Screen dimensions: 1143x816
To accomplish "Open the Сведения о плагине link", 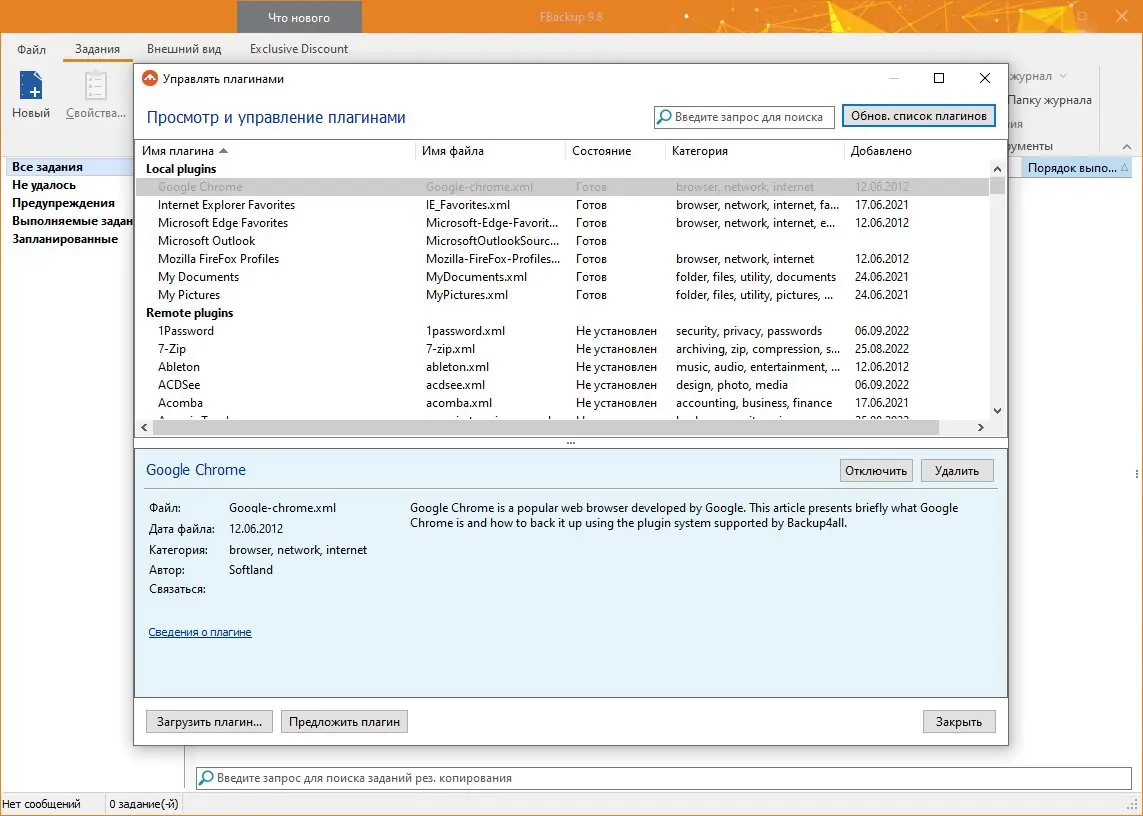I will pos(200,632).
